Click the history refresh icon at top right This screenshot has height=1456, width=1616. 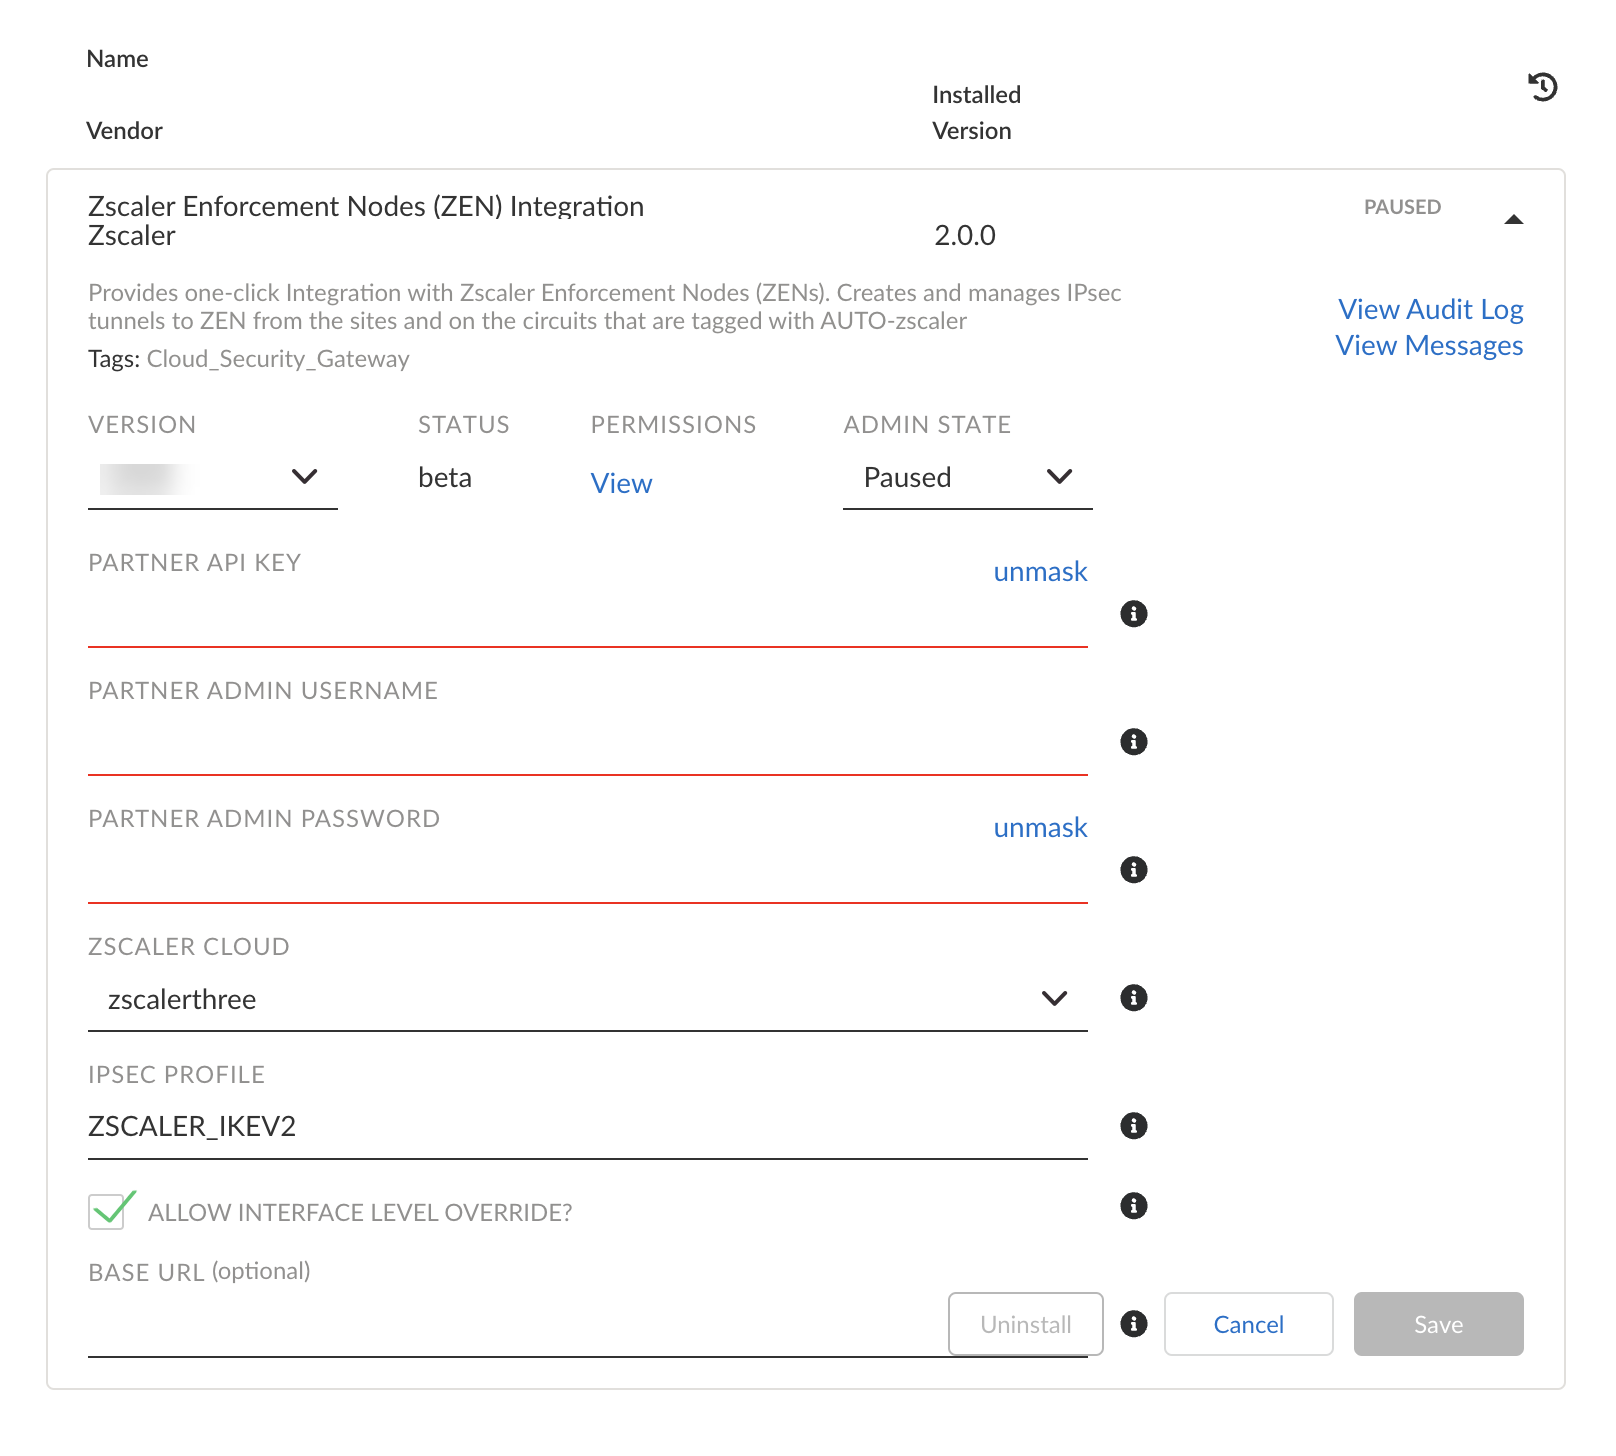tap(1542, 87)
